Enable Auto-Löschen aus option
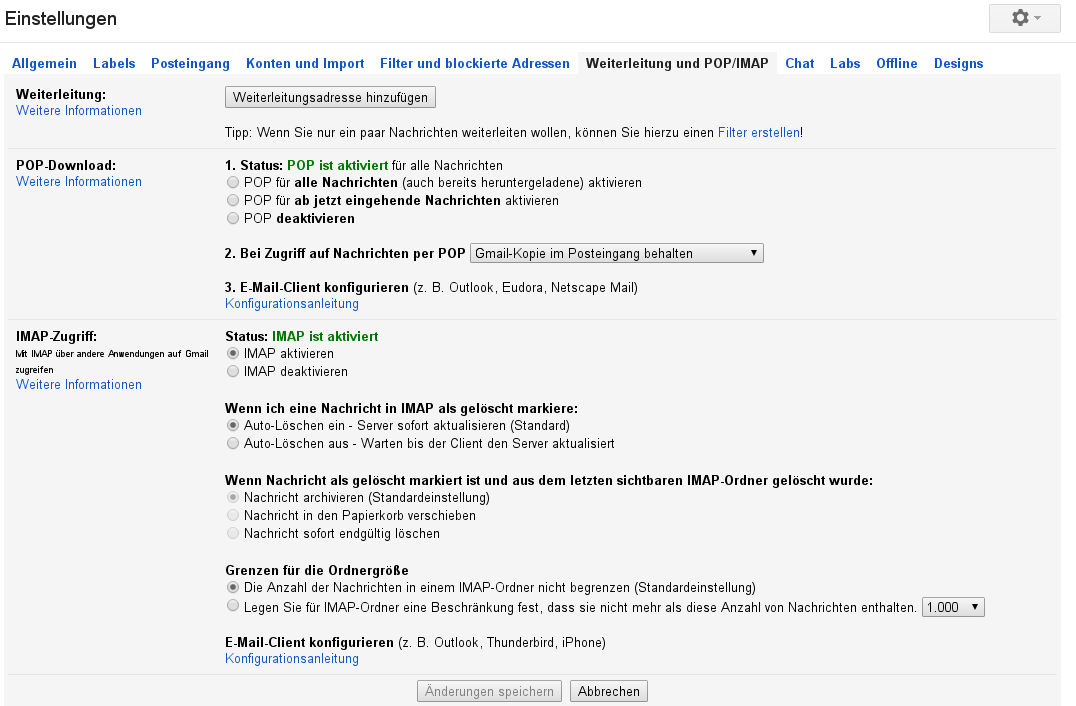The image size is (1076, 706). 233,443
